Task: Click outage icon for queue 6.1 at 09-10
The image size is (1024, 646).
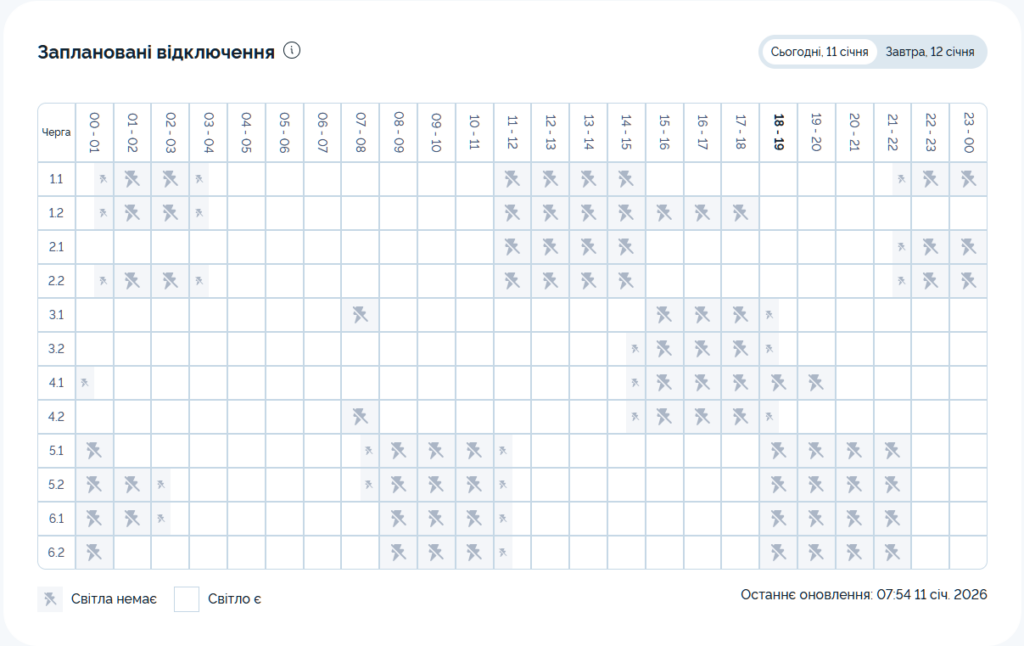Action: click(436, 519)
